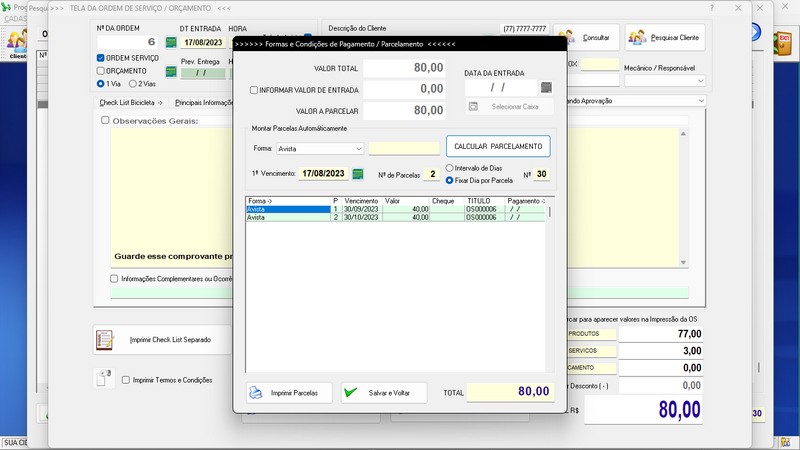Tick the Orçamento checkbox
800x450 pixels.
pyautogui.click(x=101, y=71)
